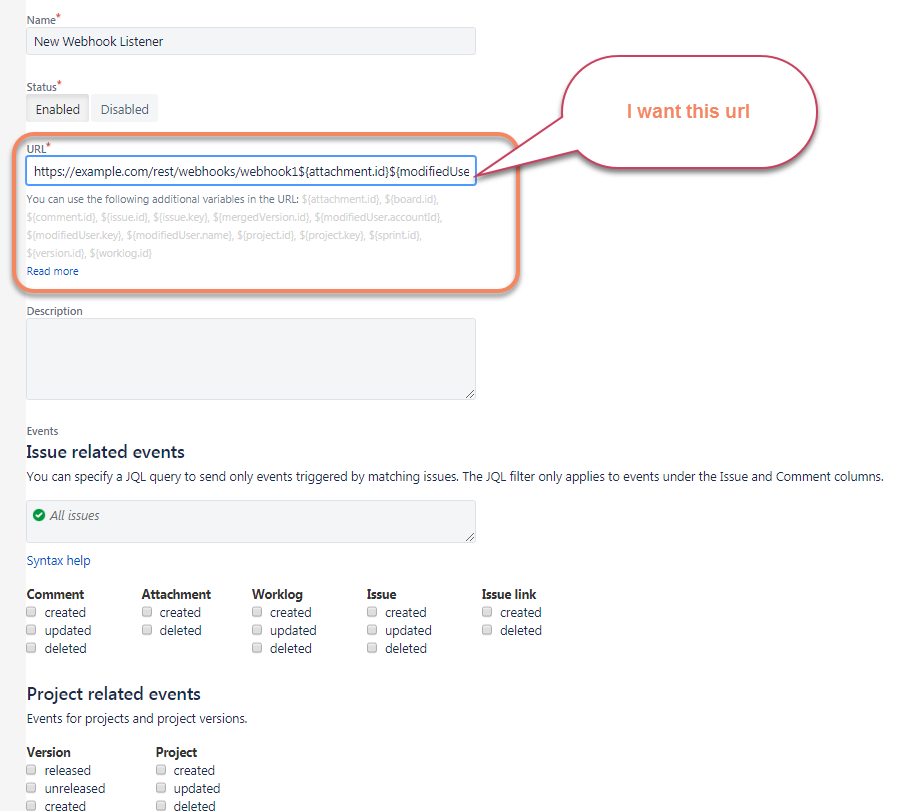
Task: Enable the Version released event
Action: [x=31, y=770]
